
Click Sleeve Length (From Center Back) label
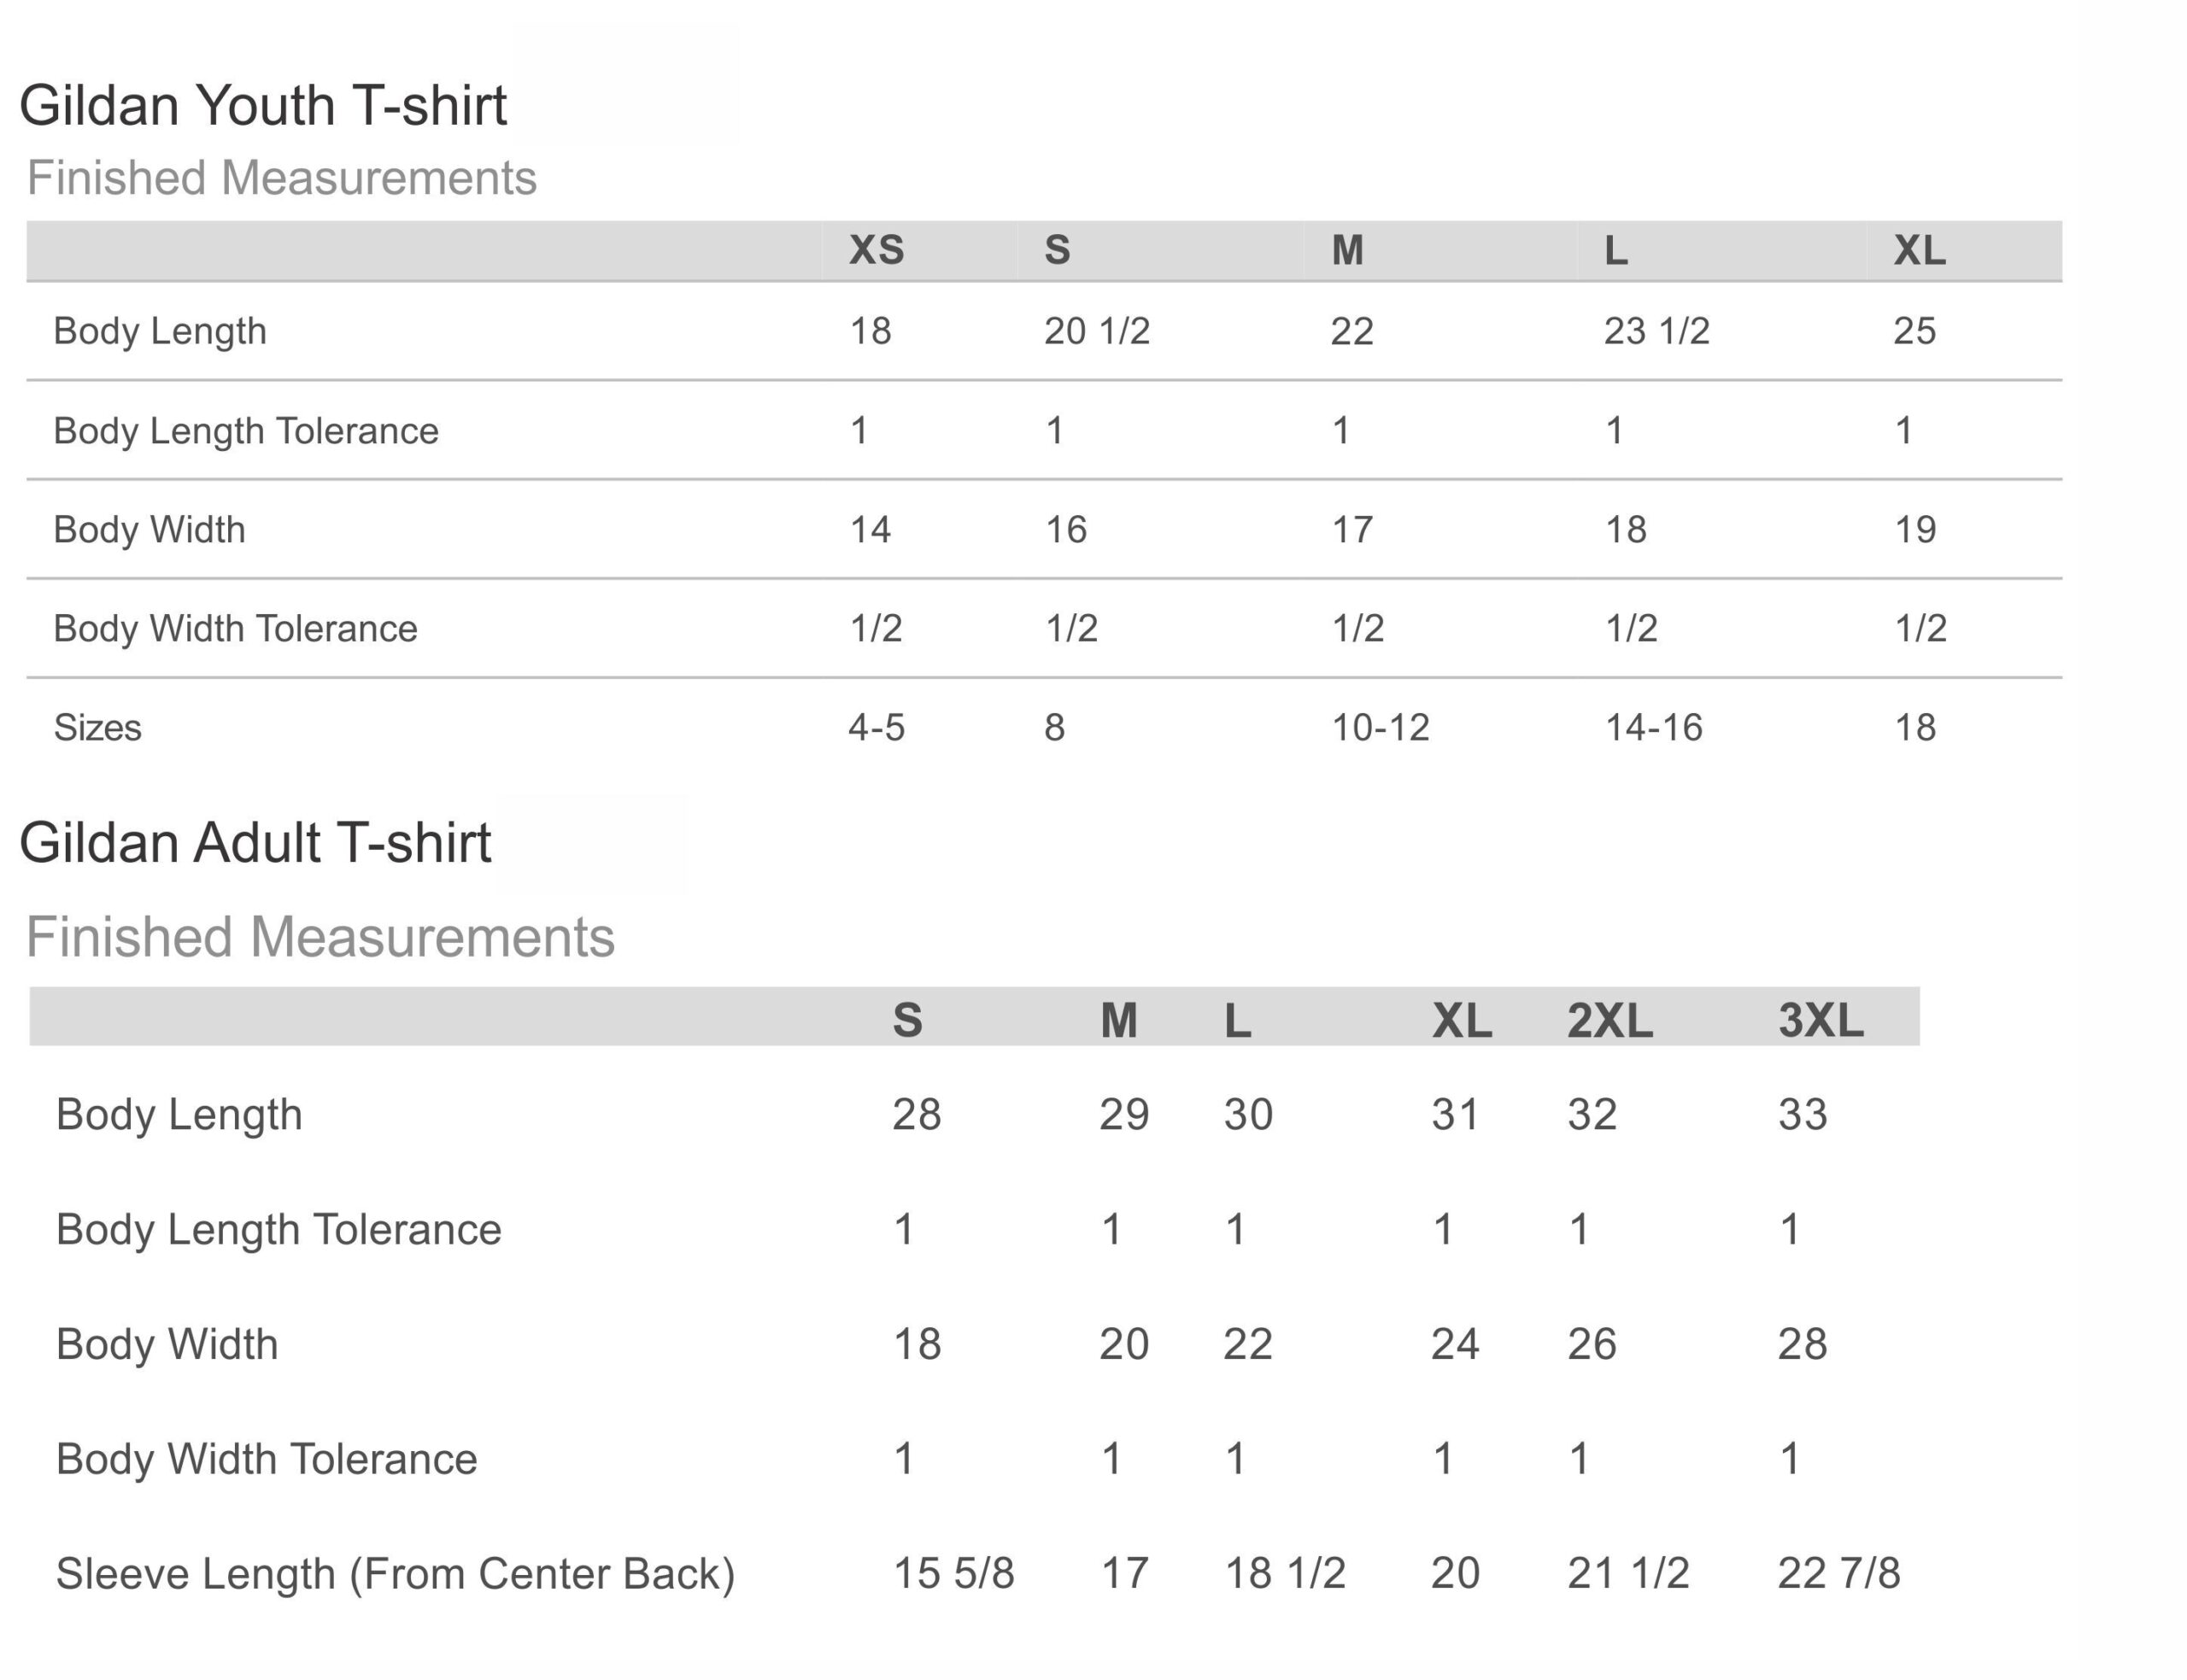tap(396, 1574)
